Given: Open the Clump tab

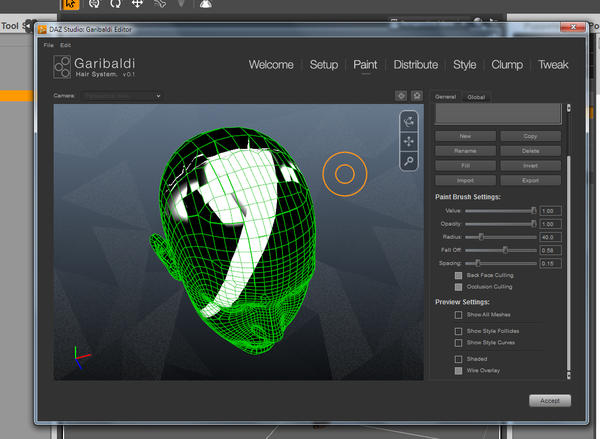Looking at the screenshot, I should pos(507,65).
